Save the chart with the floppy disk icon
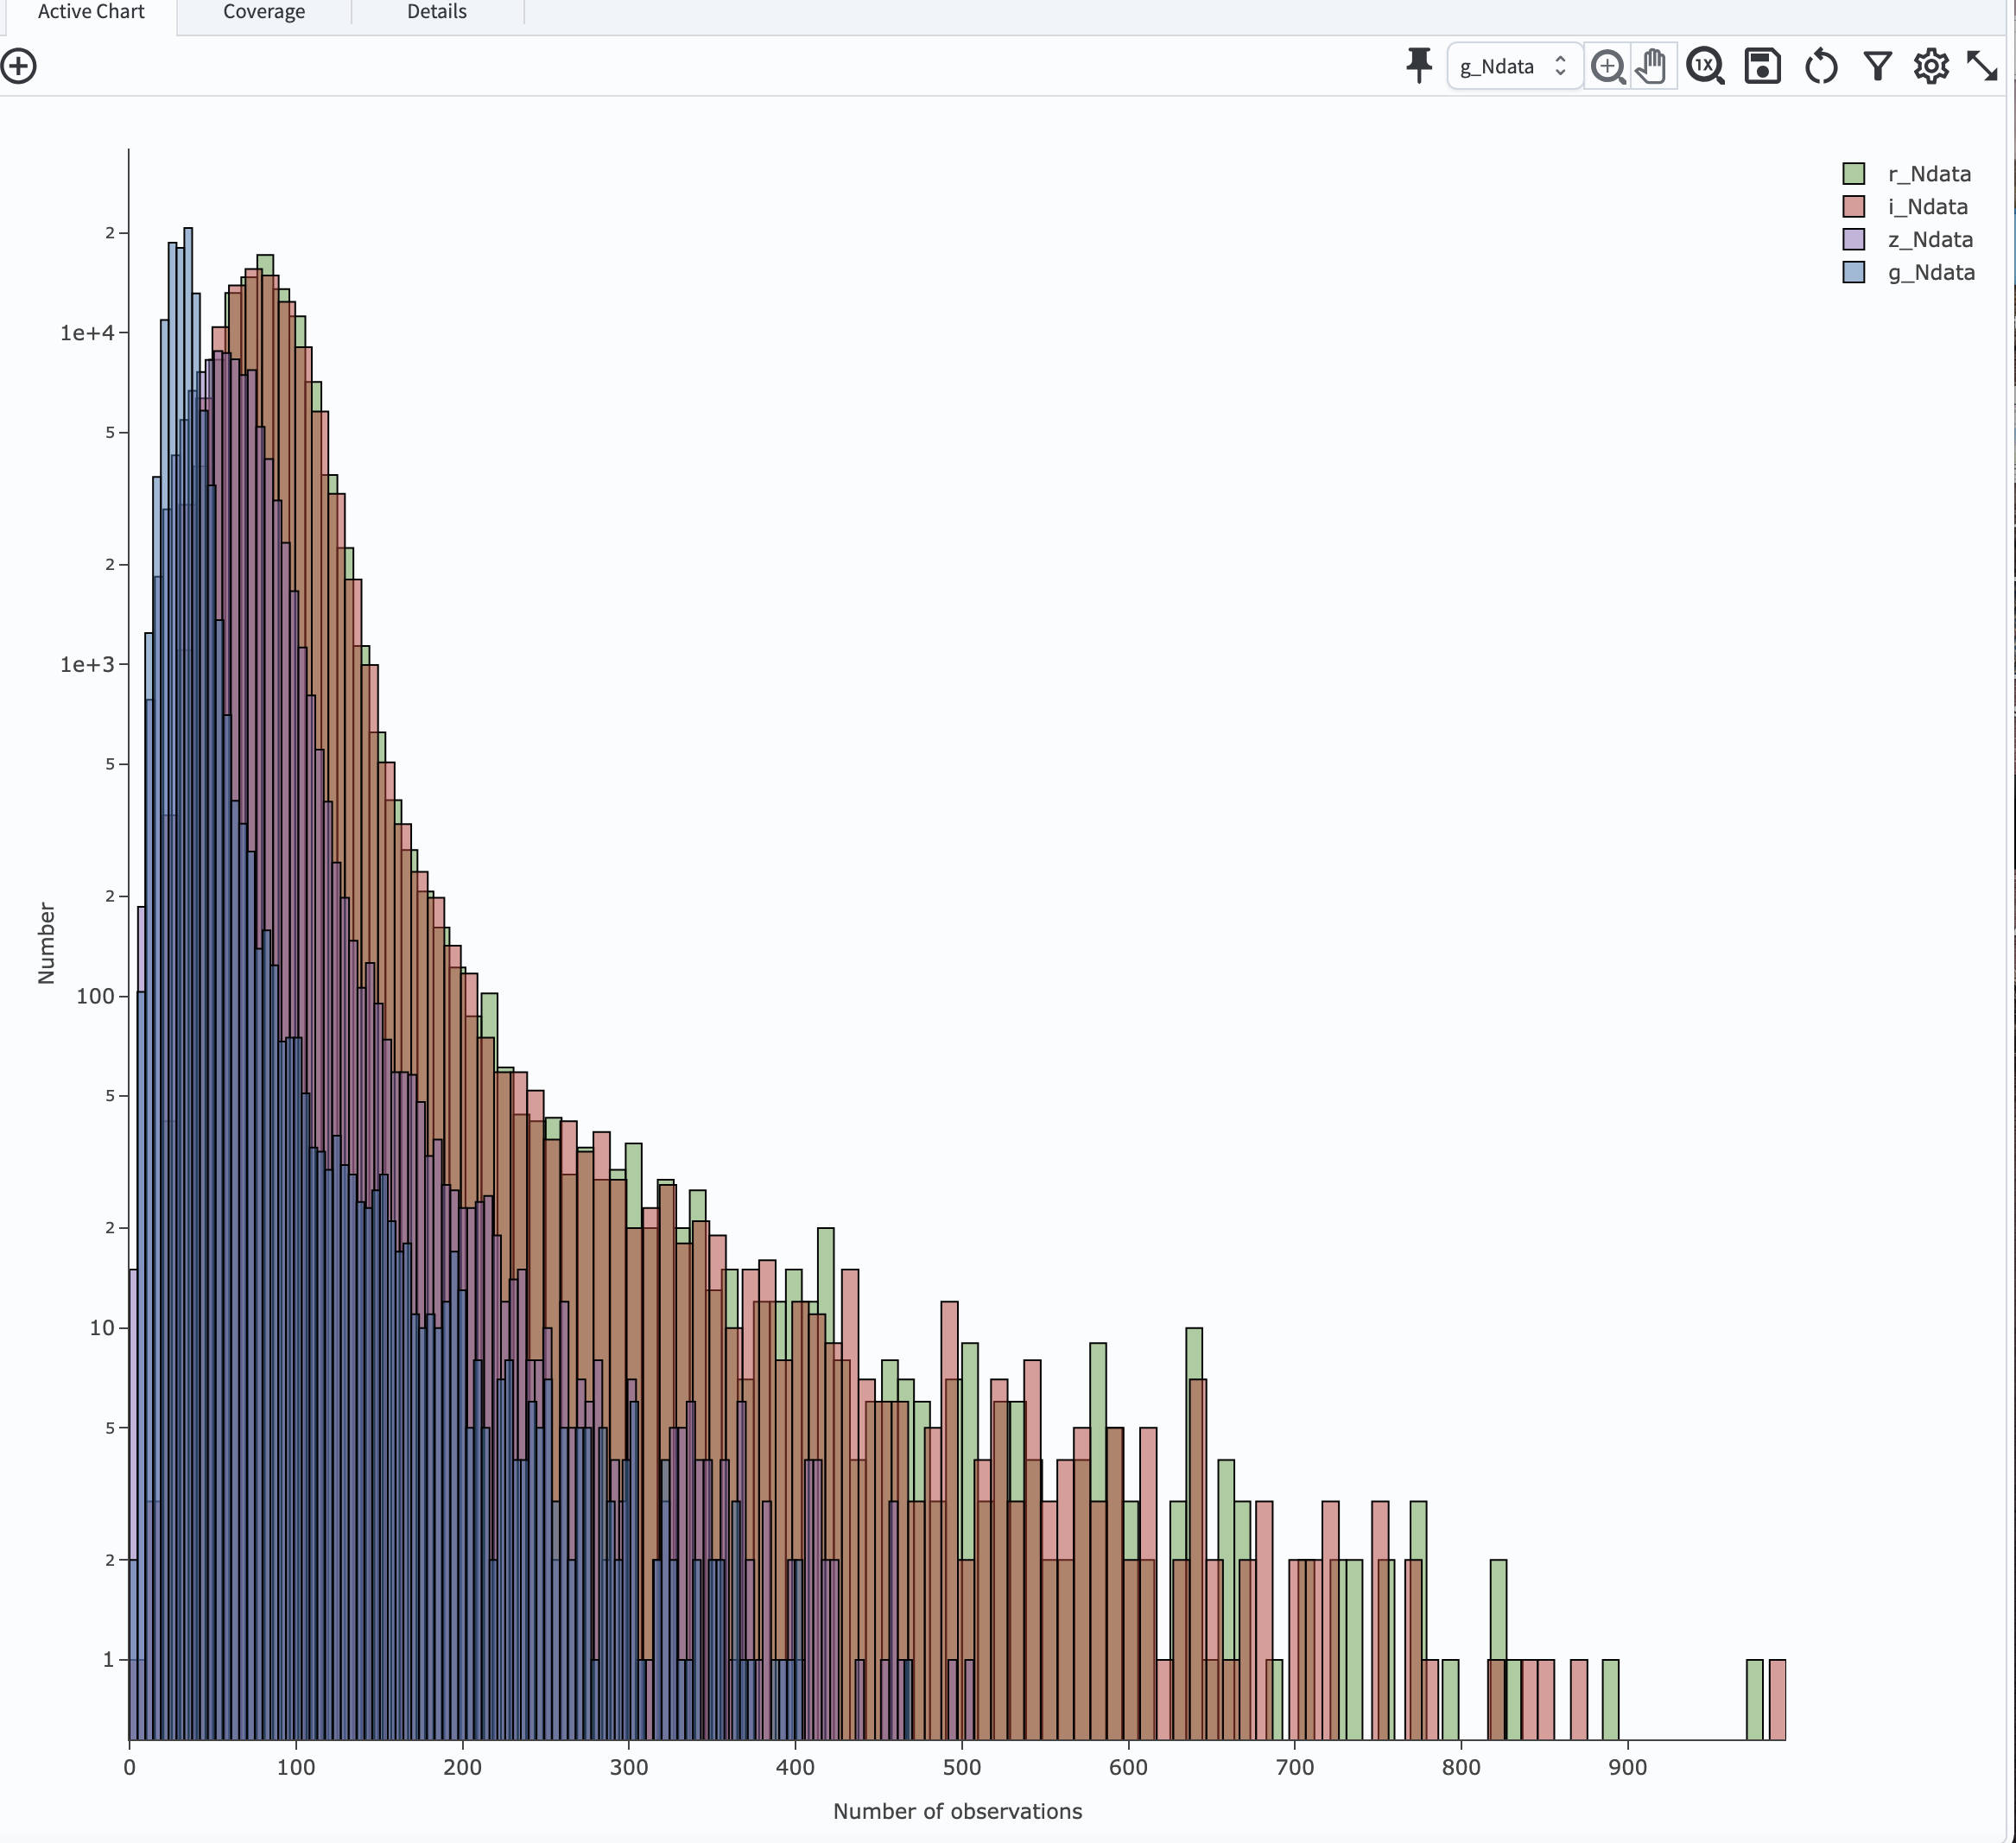 (1762, 66)
